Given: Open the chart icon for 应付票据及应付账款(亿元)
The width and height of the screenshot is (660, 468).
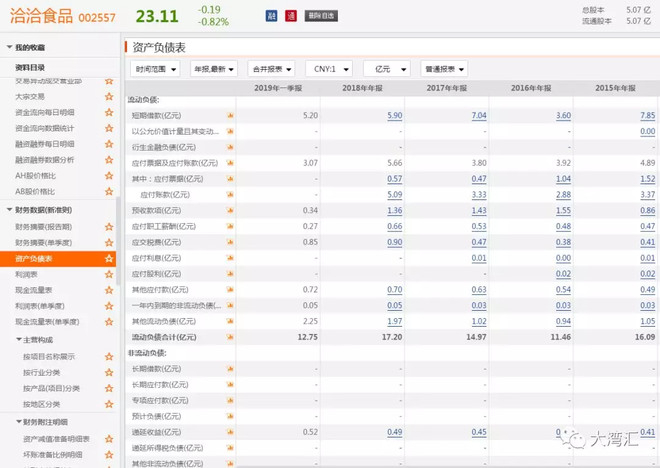Looking at the screenshot, I should [x=230, y=163].
